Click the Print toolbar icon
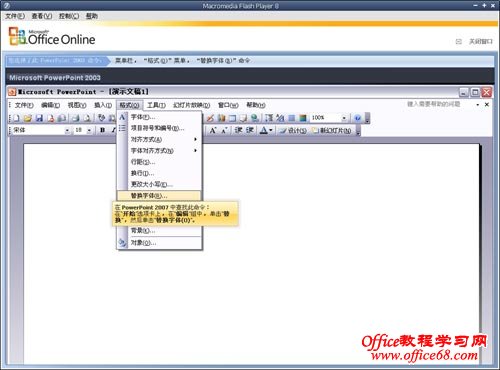500x370 pixels. coord(76,118)
